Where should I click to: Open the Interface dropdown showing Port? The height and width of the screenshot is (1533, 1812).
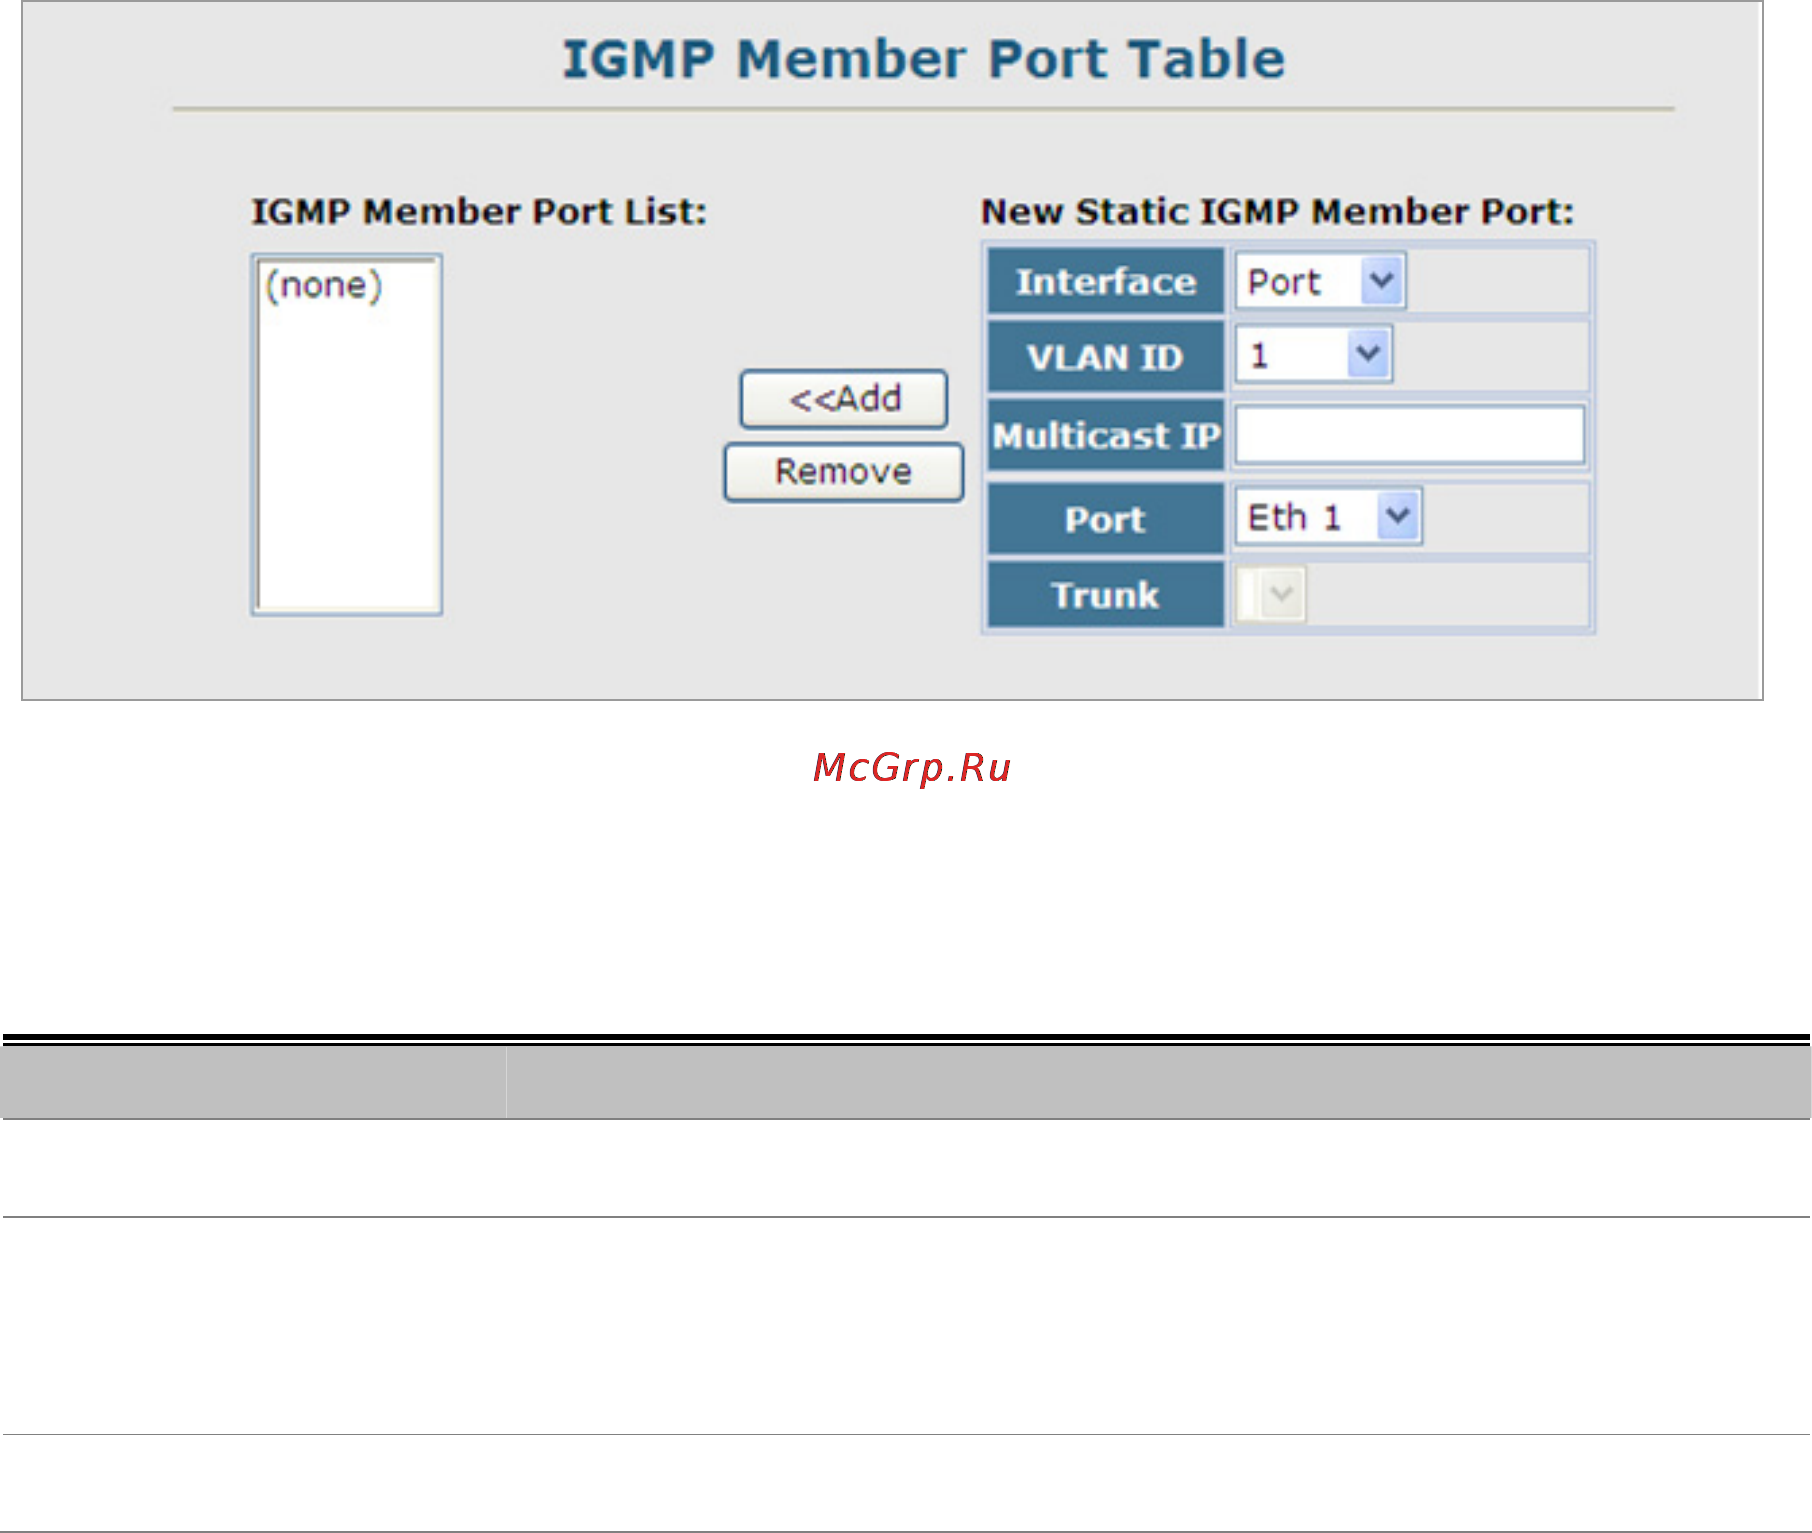pyautogui.click(x=1320, y=281)
